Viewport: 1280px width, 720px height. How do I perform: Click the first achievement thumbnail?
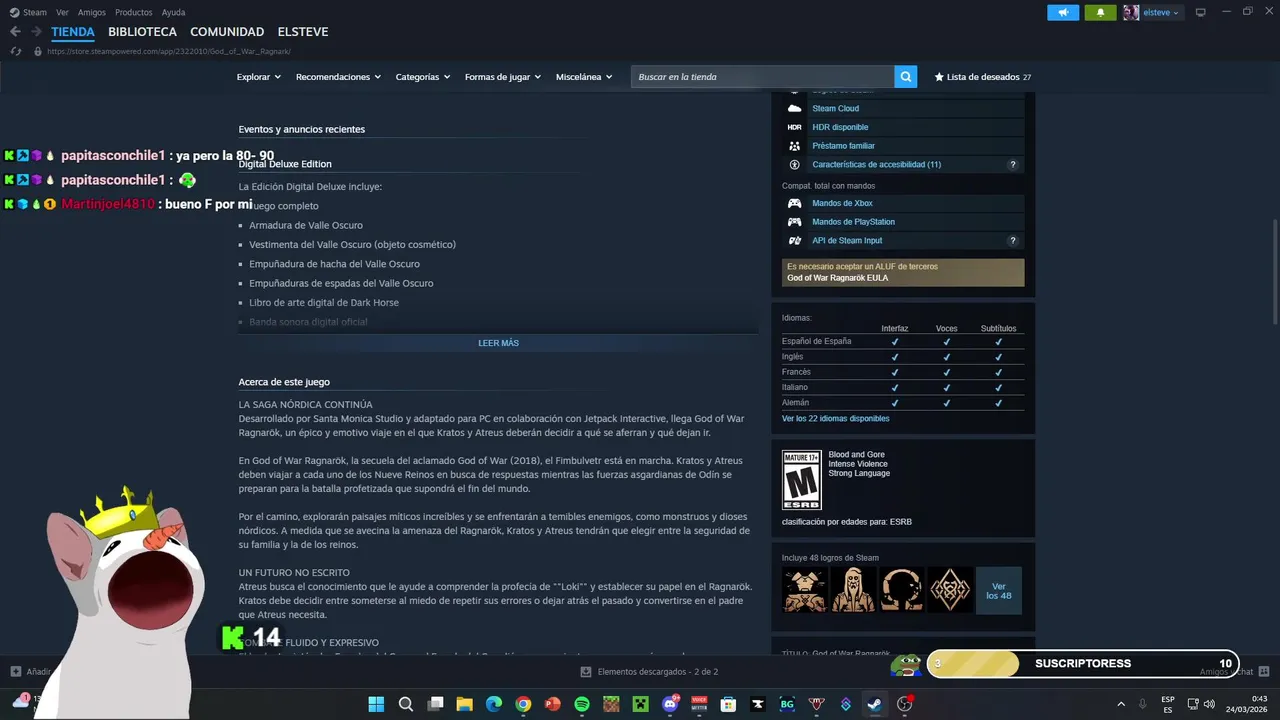[x=804, y=590]
